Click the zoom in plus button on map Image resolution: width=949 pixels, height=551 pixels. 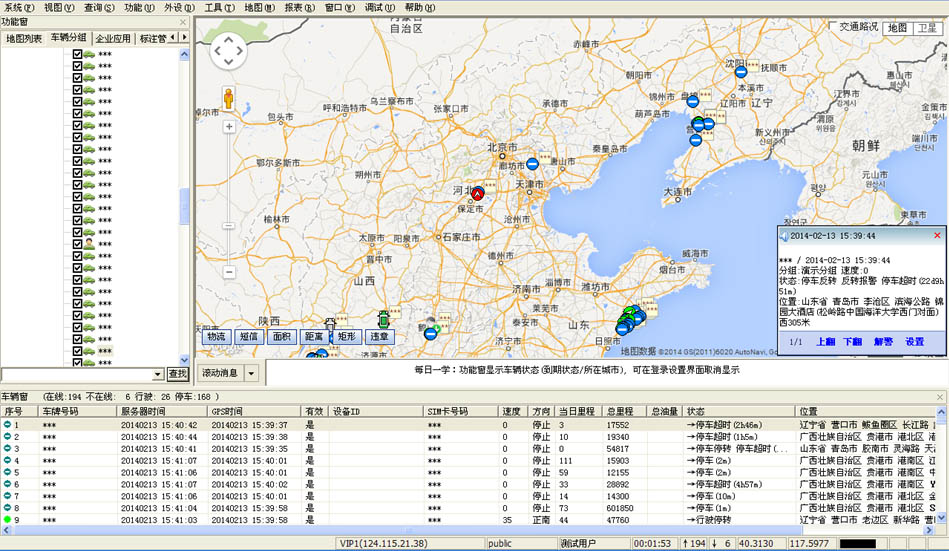tap(229, 127)
